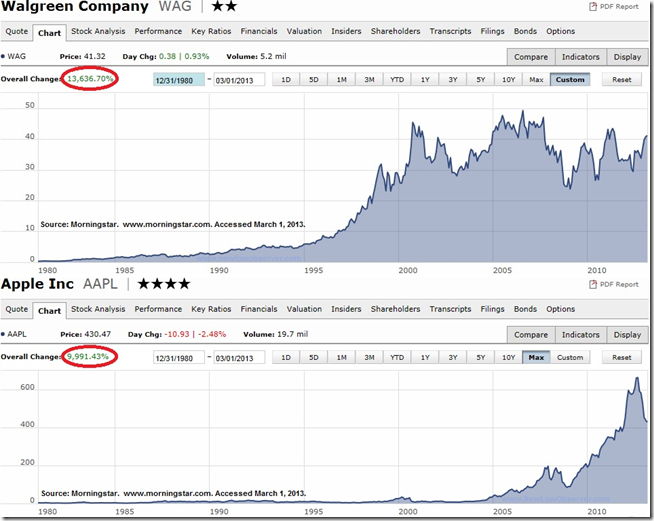Reset the Walgreen chart

[x=621, y=79]
